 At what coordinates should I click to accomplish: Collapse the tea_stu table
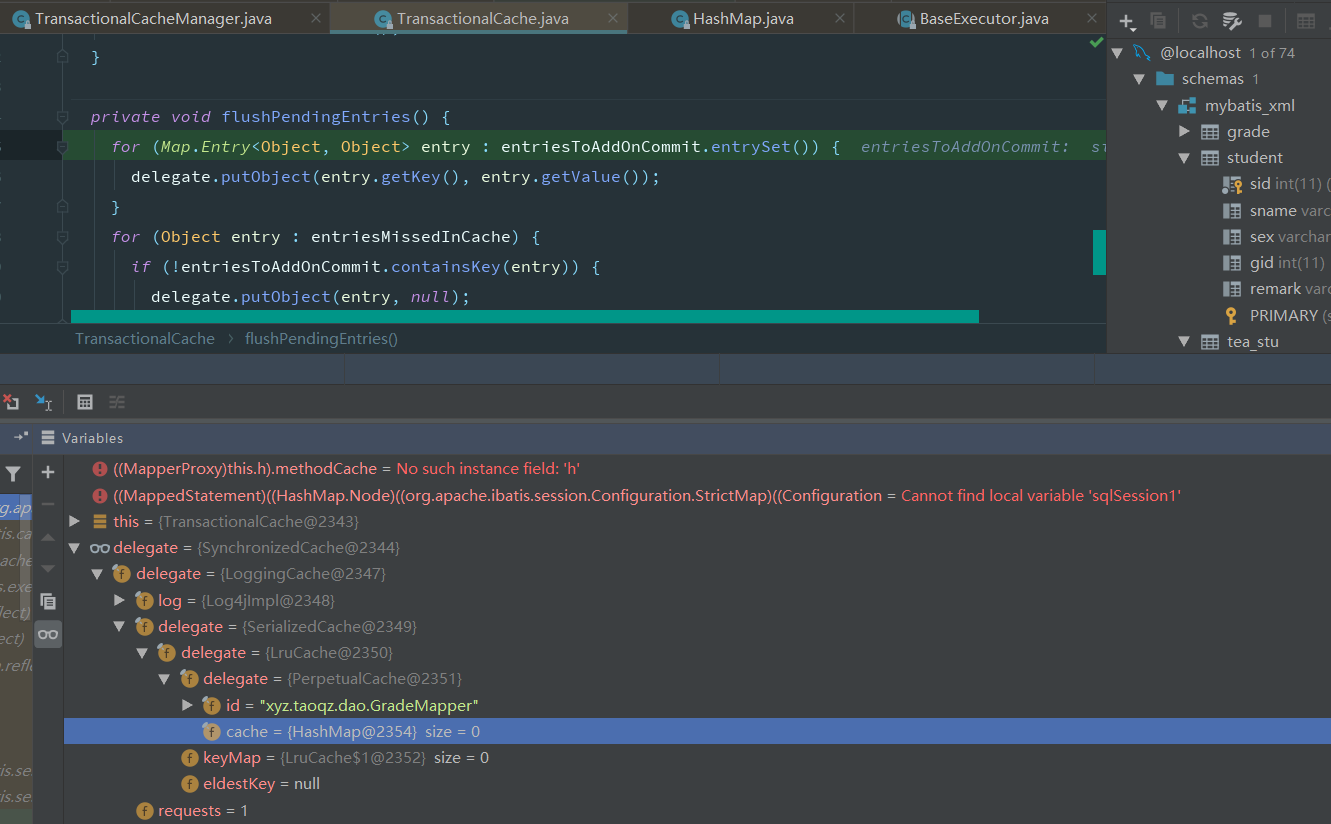1184,342
